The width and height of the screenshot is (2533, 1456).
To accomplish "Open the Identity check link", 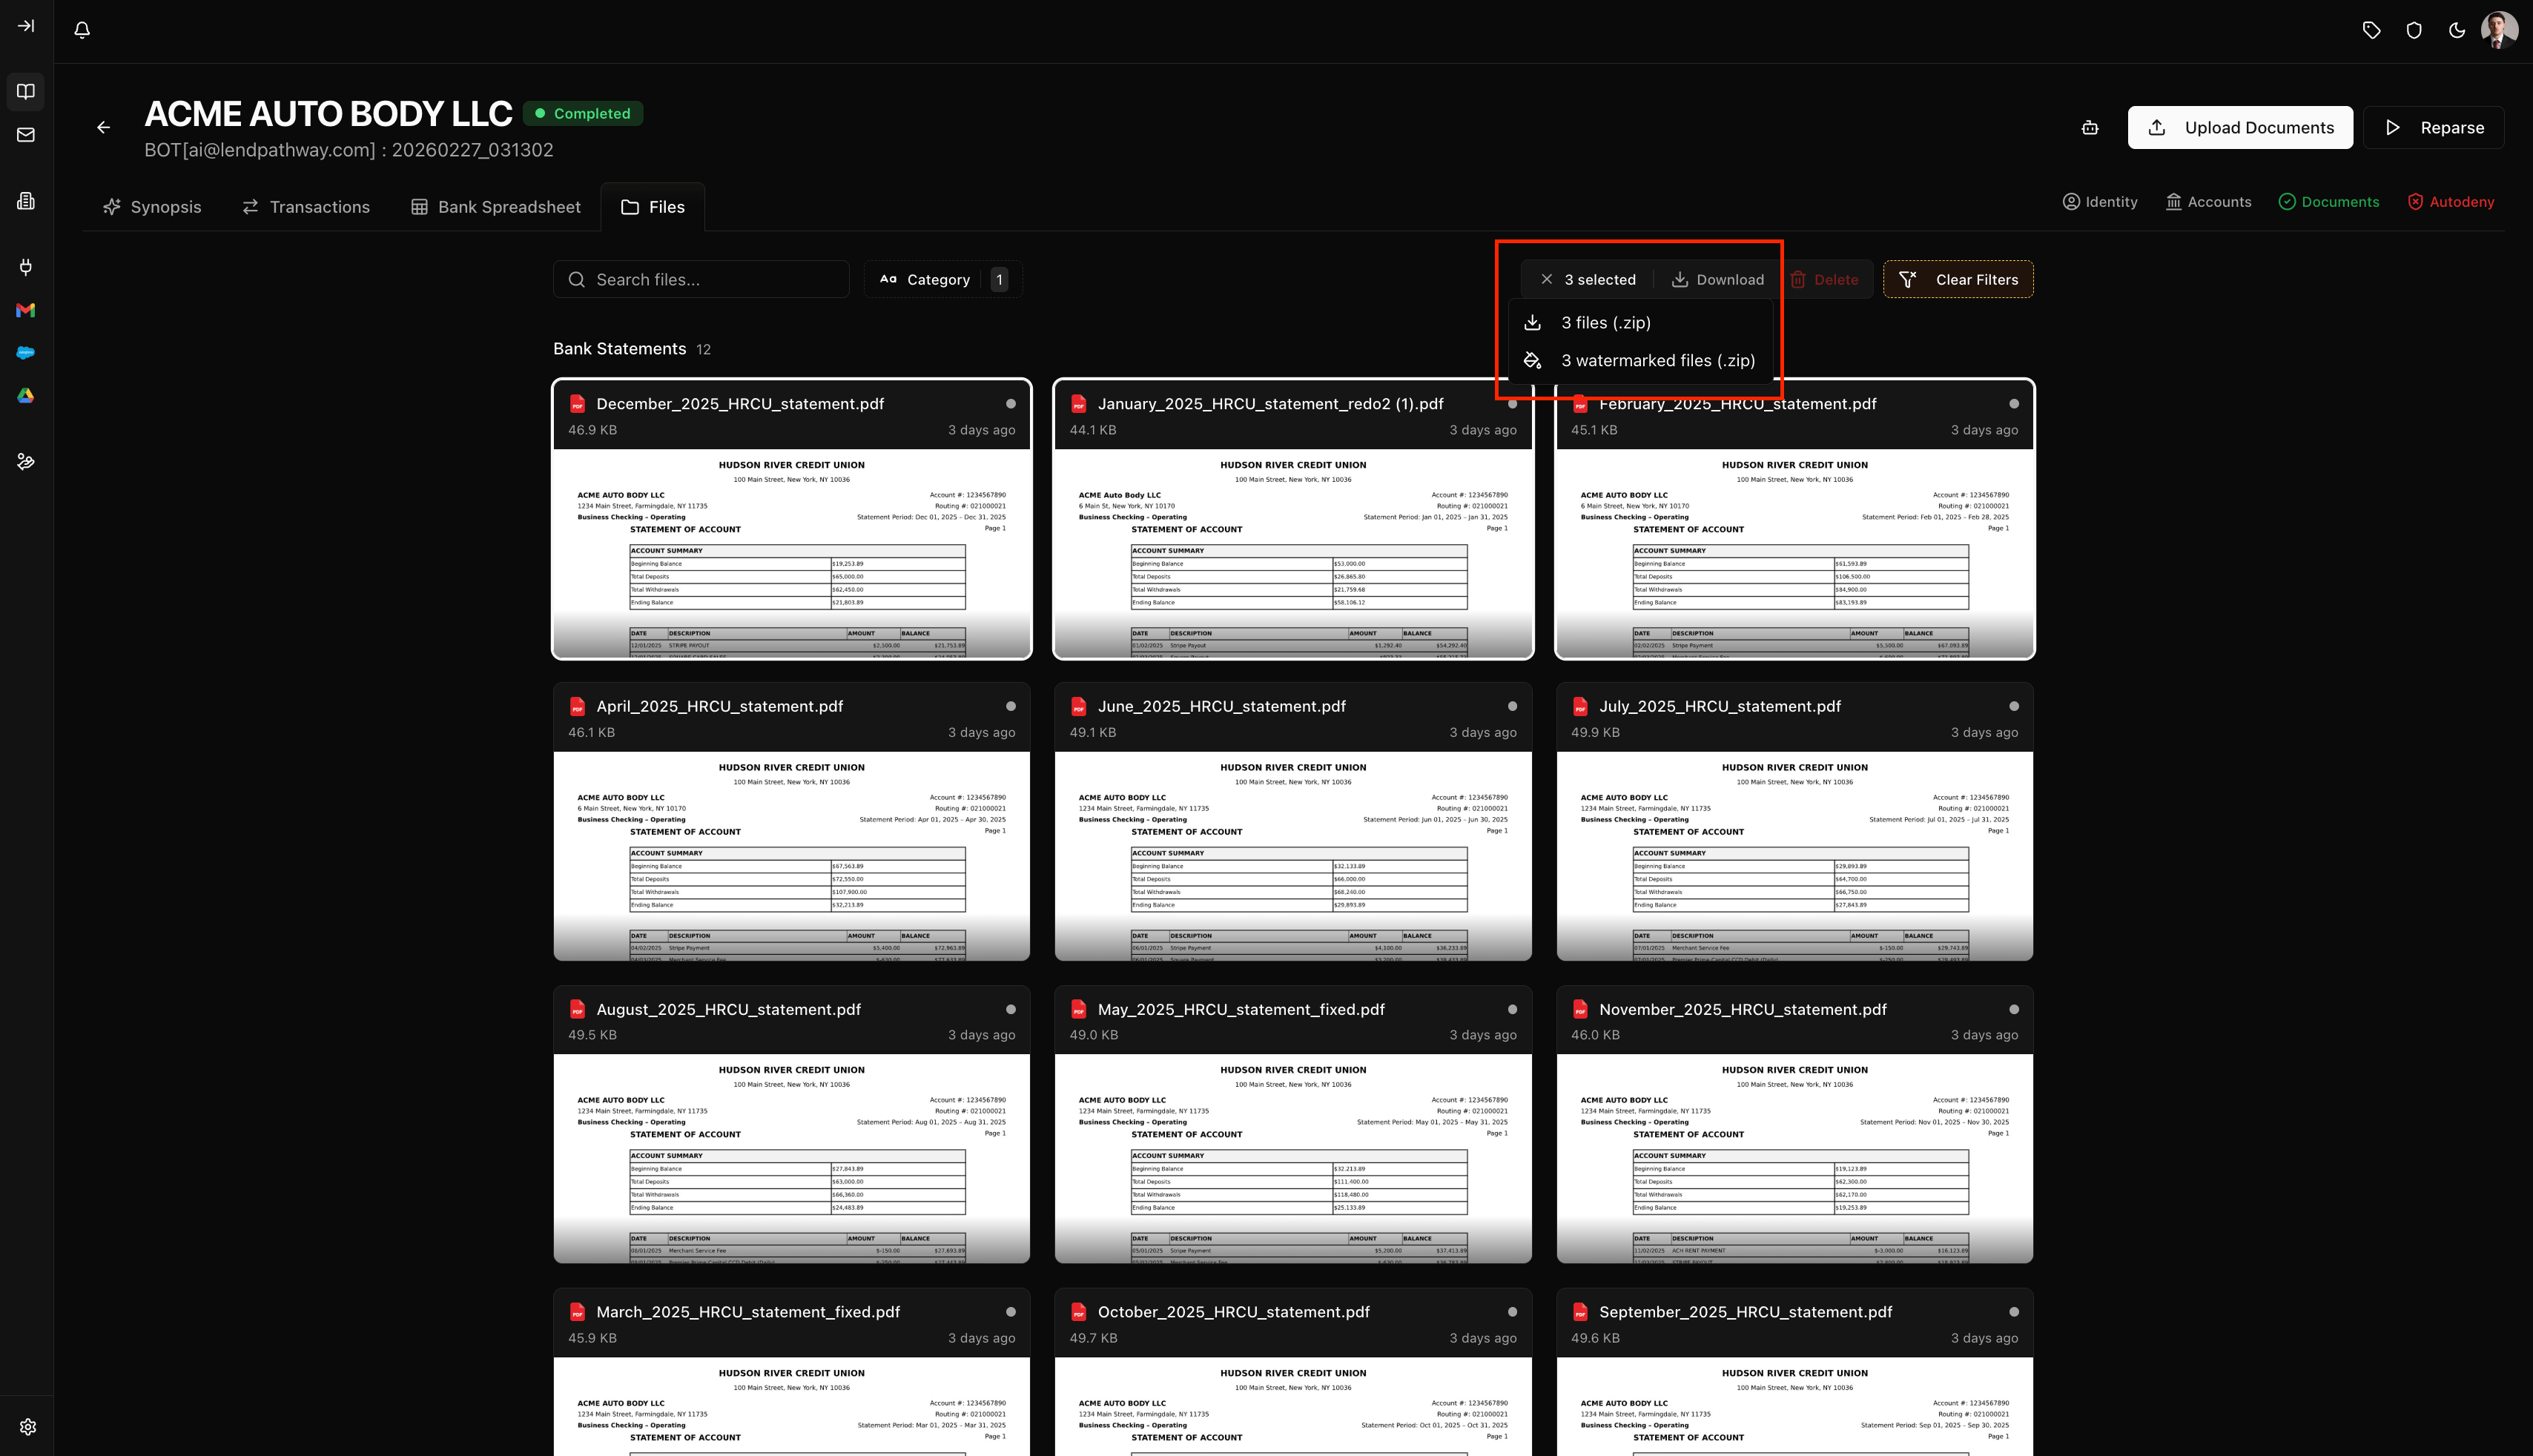I will (2100, 202).
